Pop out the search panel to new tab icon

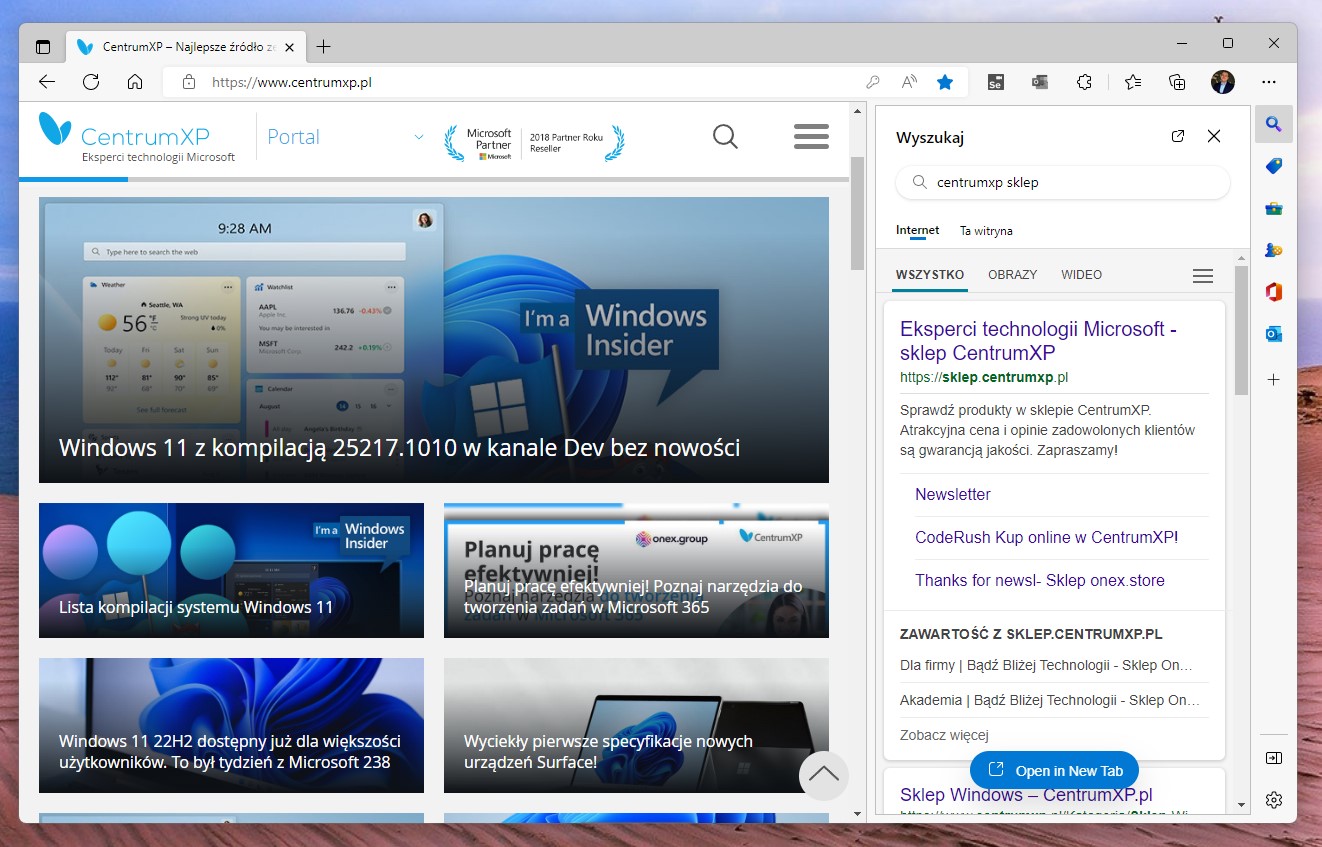tap(1178, 136)
